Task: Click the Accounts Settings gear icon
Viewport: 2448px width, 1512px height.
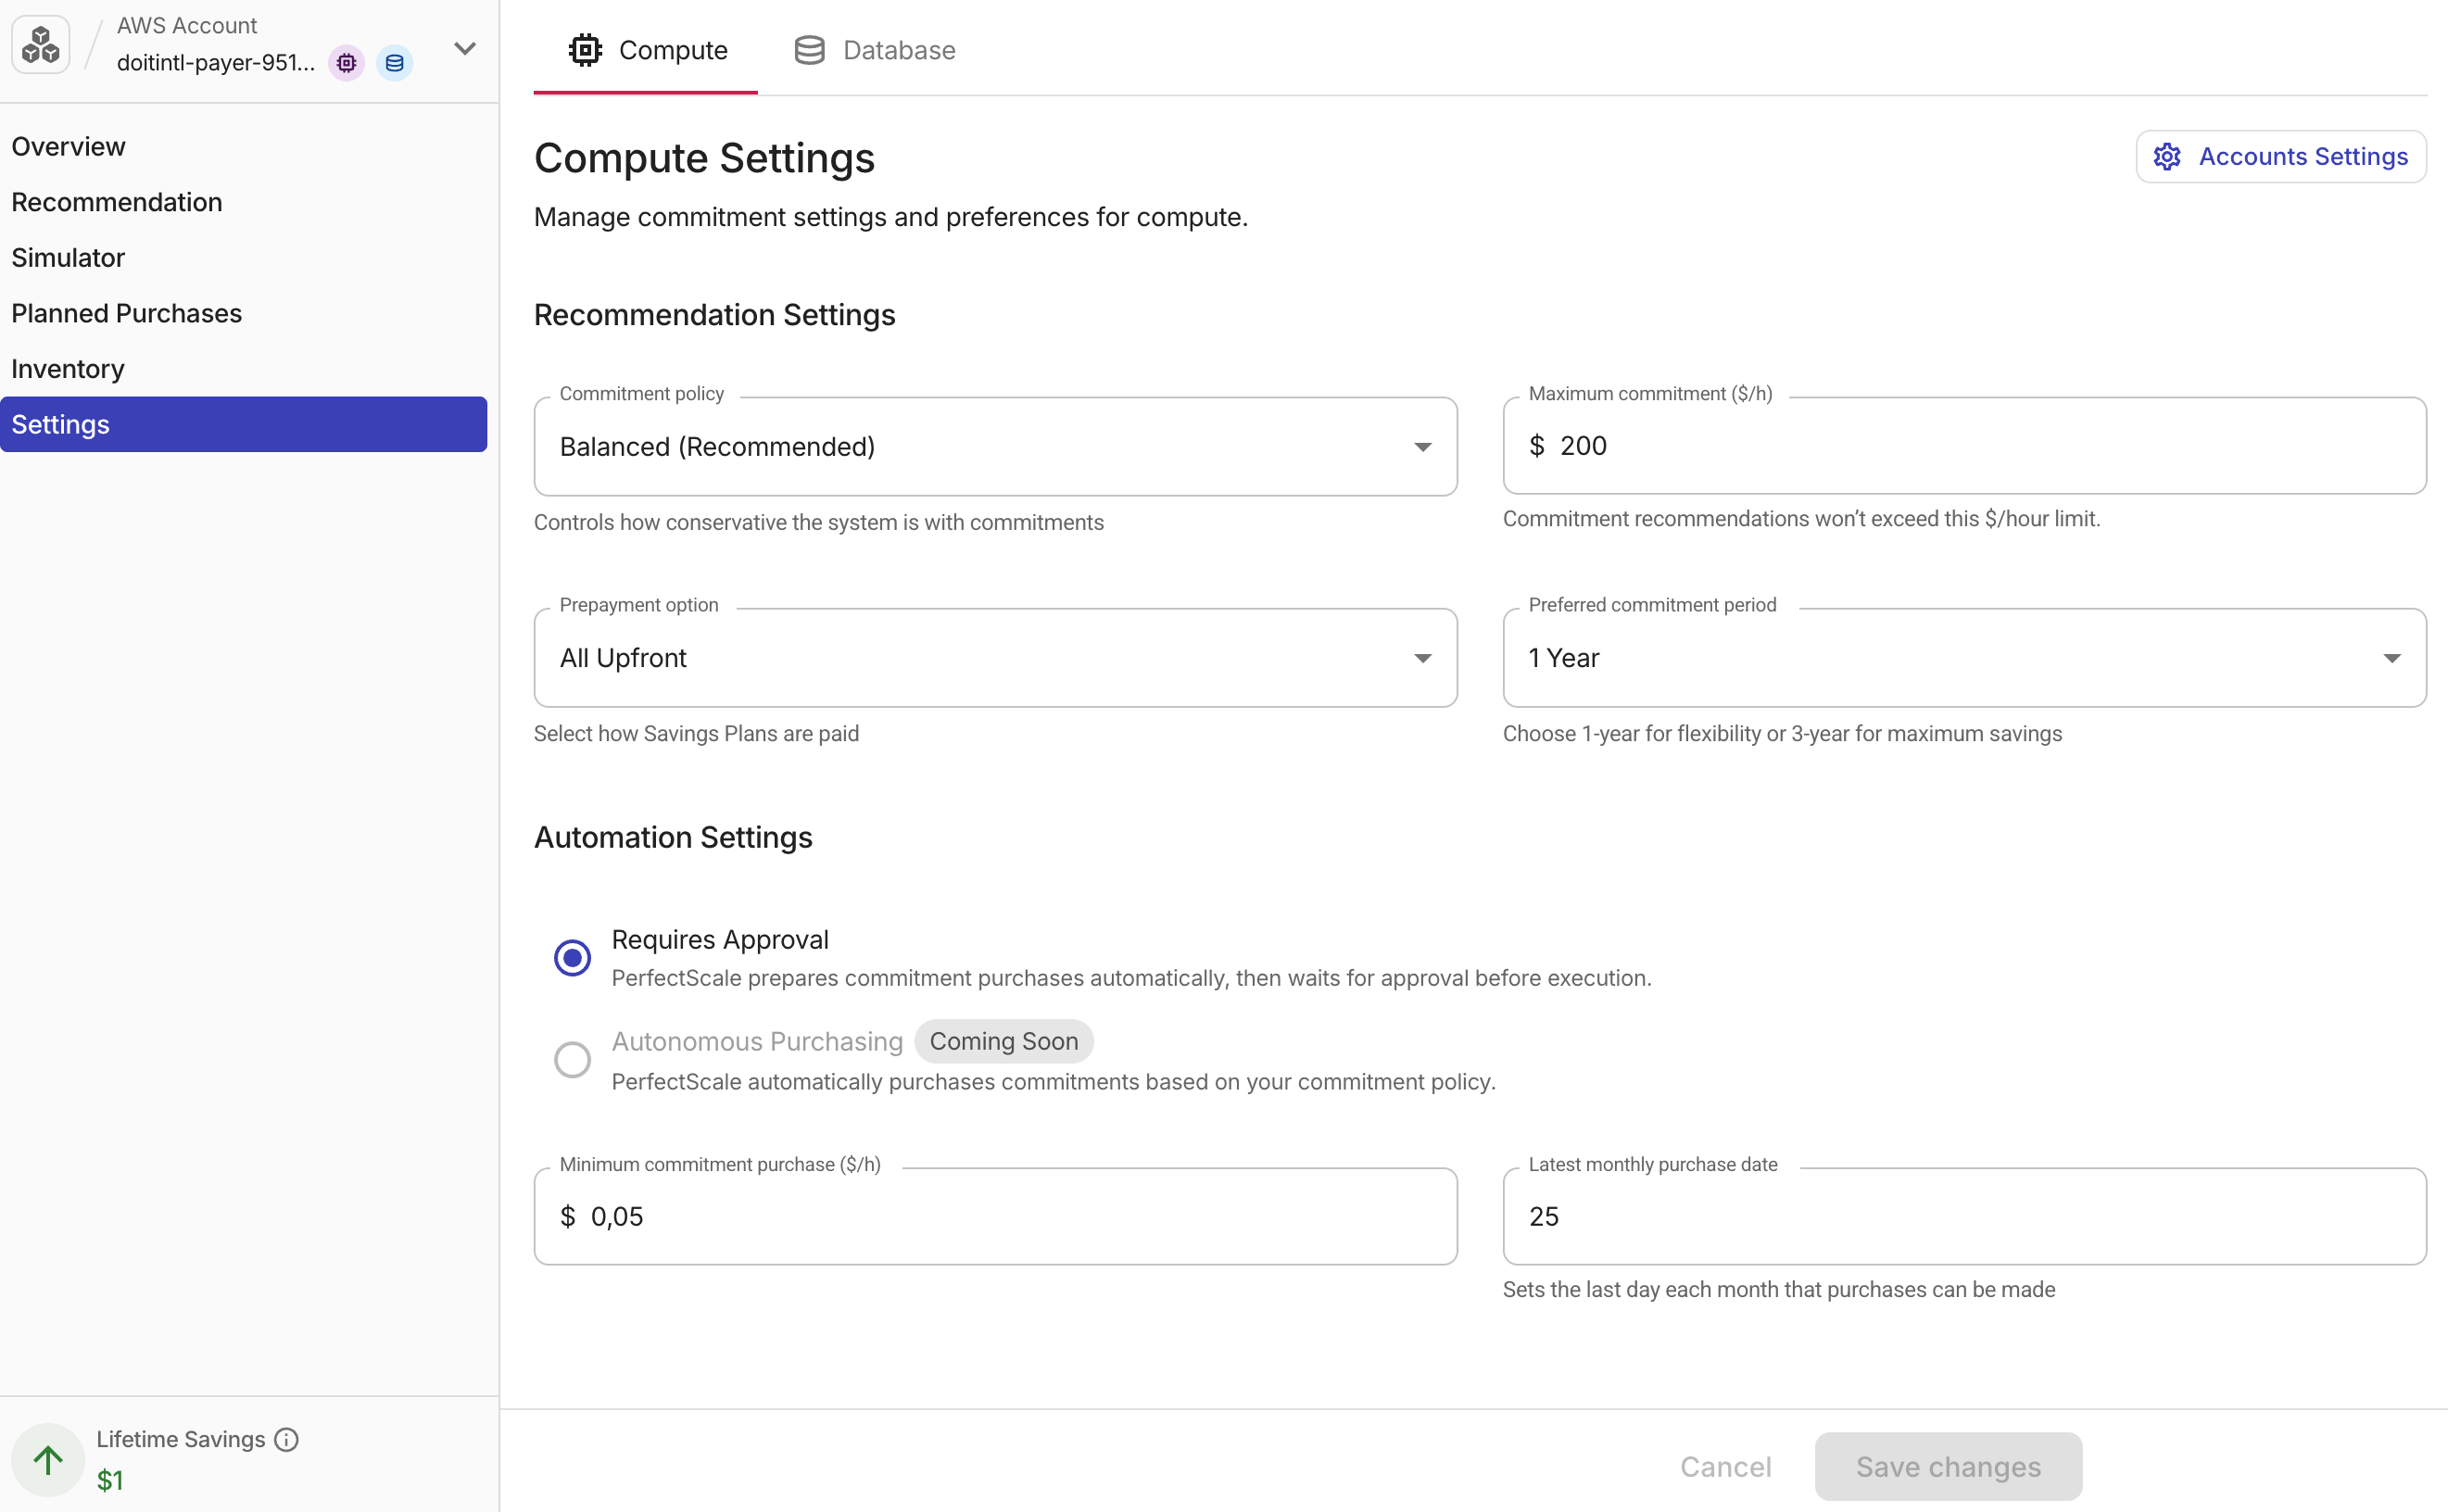Action: pyautogui.click(x=2166, y=157)
